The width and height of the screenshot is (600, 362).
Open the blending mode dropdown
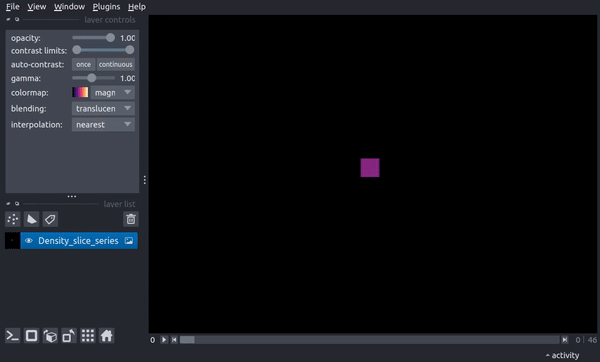point(103,109)
